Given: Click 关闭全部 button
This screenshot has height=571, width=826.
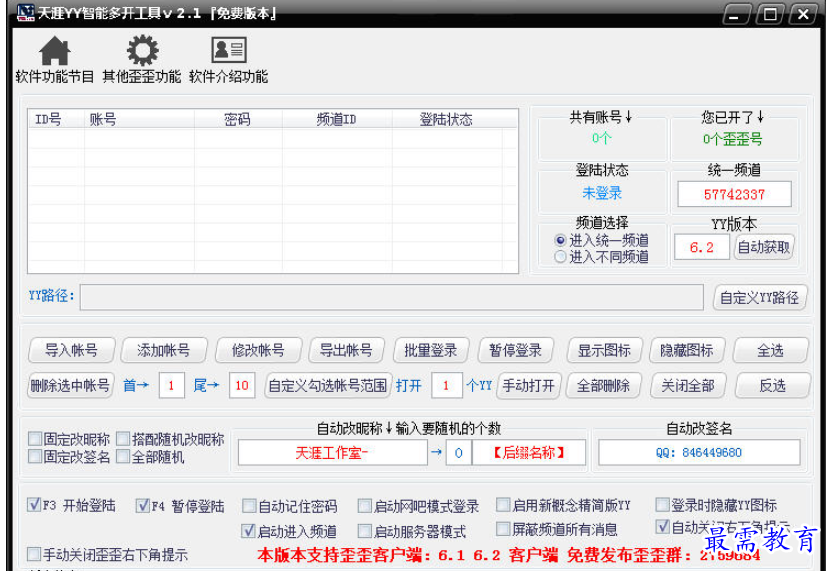Looking at the screenshot, I should (x=688, y=386).
